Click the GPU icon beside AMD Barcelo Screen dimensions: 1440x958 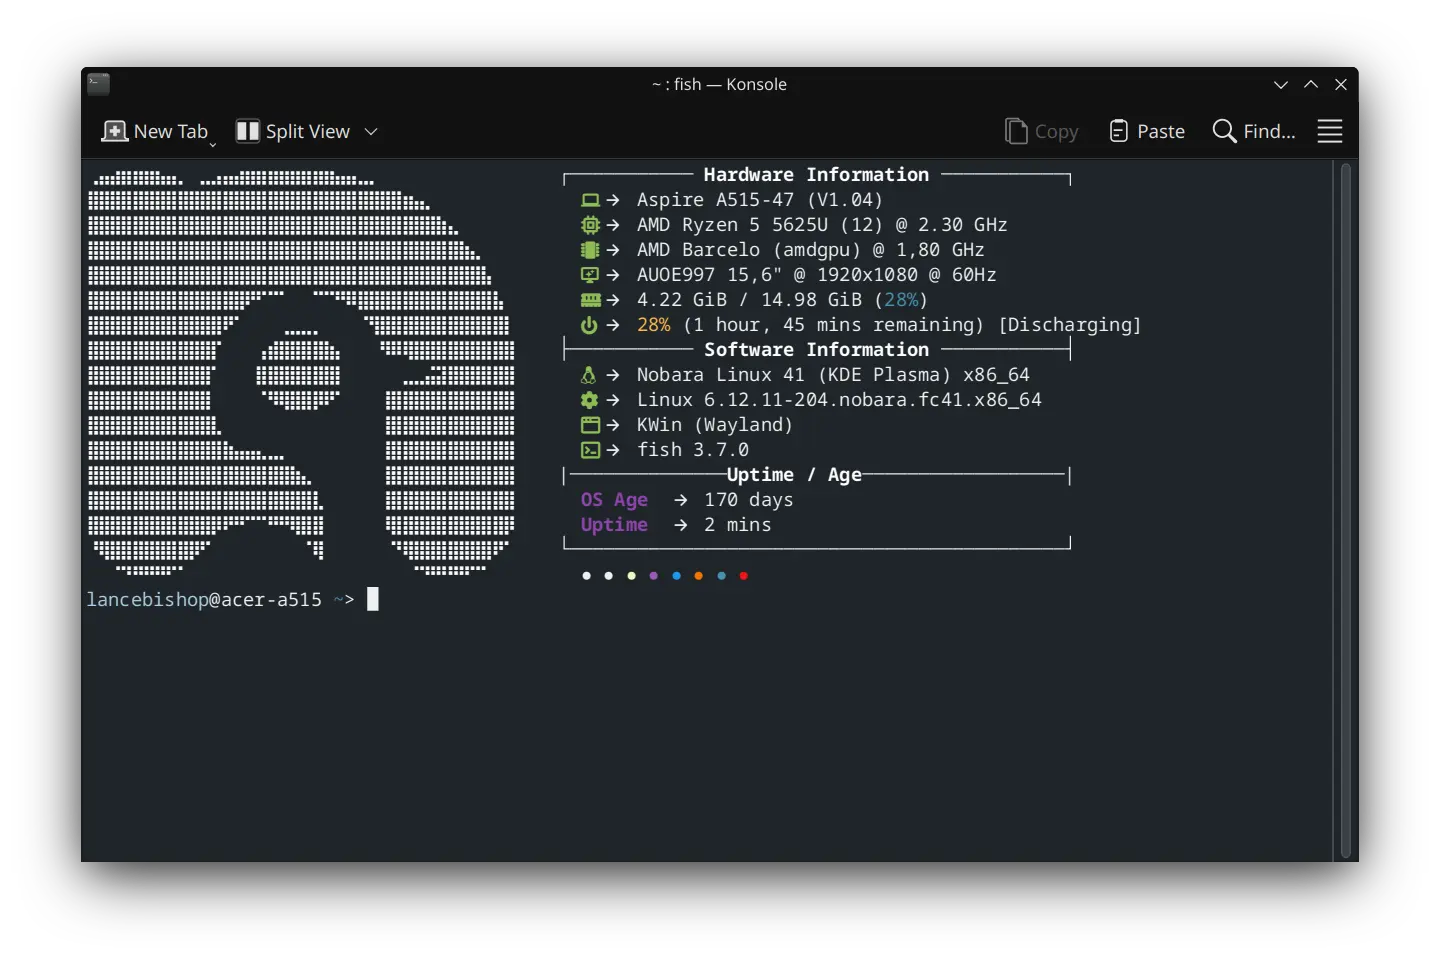point(590,250)
